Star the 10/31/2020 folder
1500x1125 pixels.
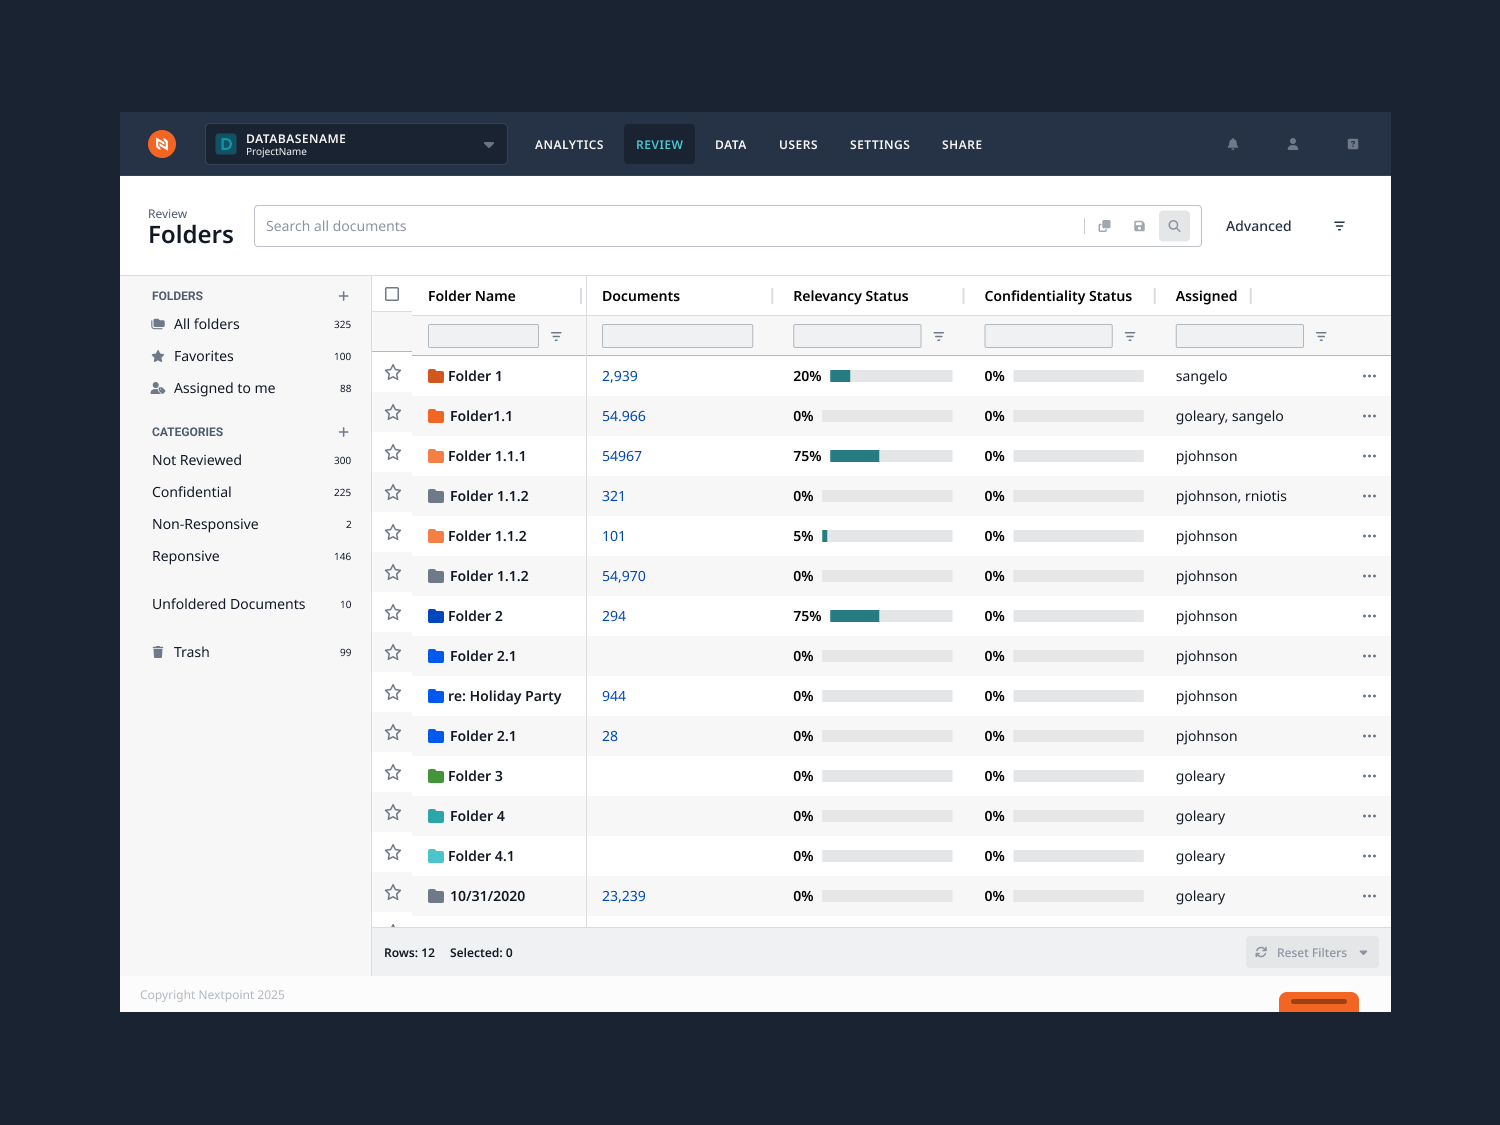(393, 893)
